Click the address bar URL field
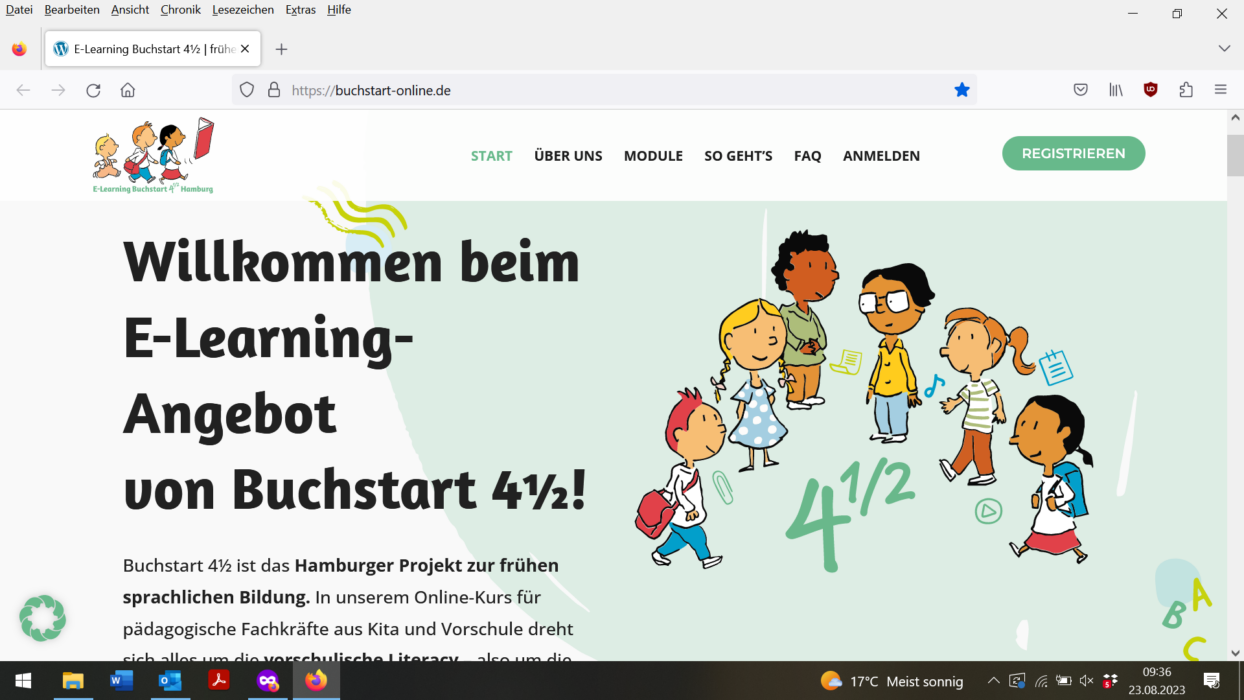Screen dimensions: 1244x700 604,90
